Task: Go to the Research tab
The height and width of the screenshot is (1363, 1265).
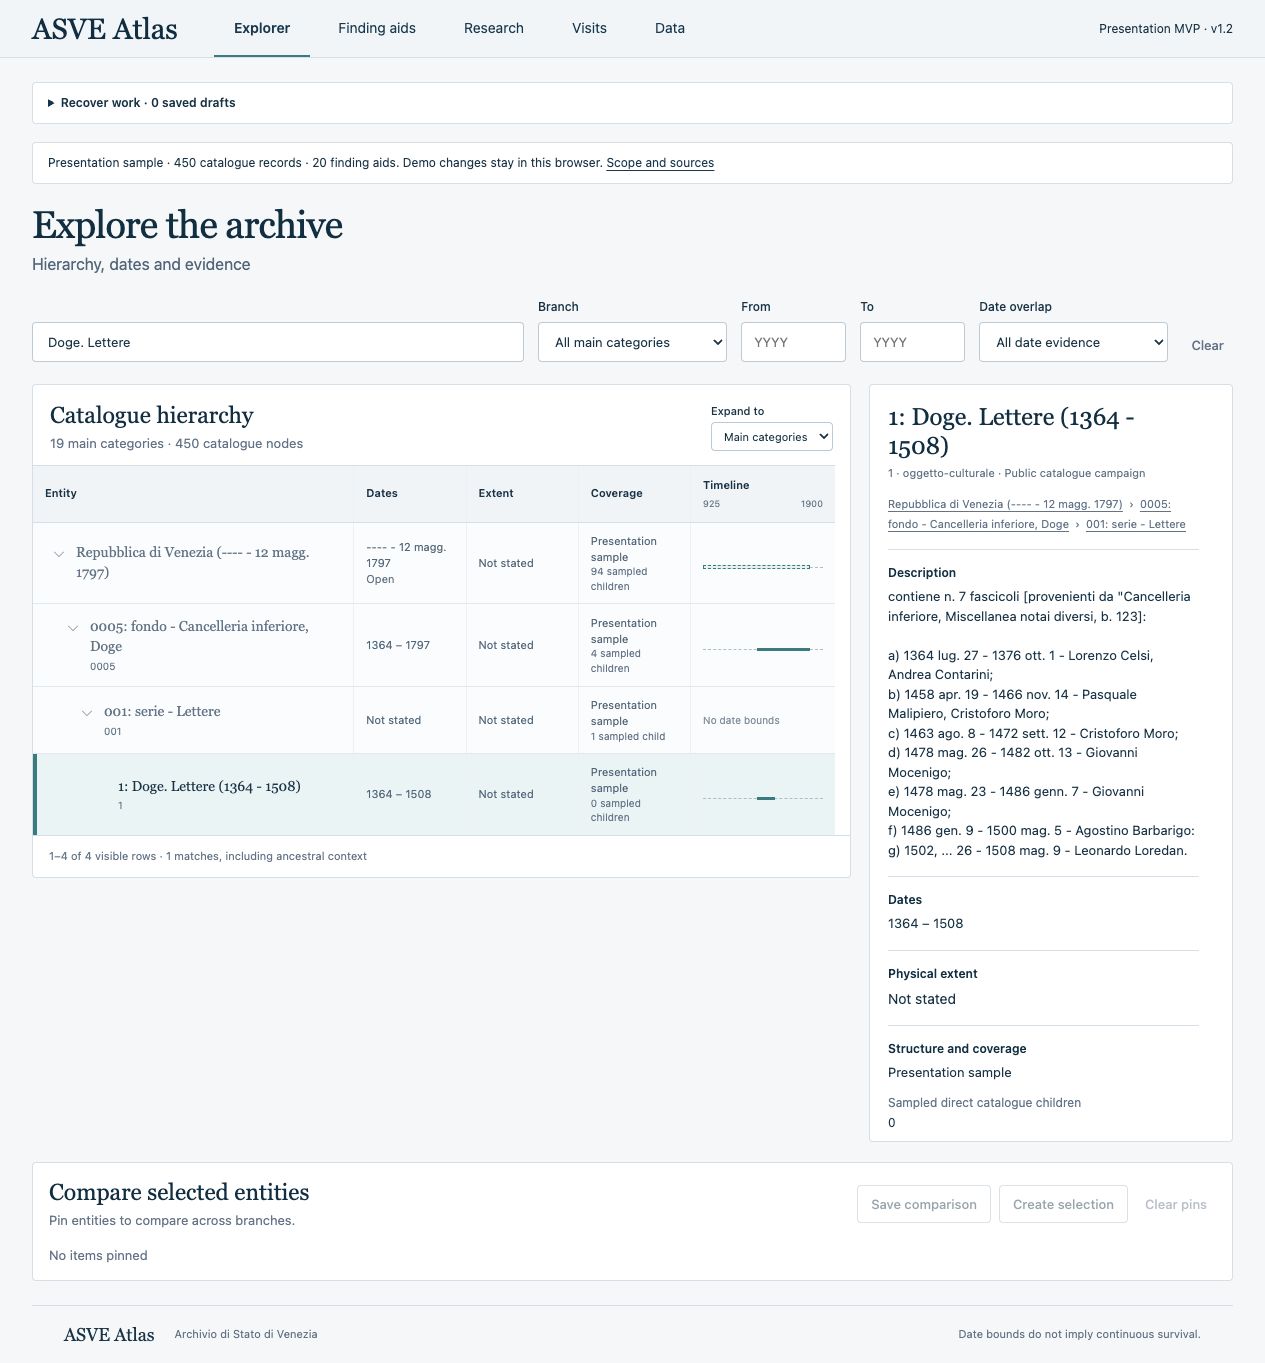Action: (x=494, y=28)
